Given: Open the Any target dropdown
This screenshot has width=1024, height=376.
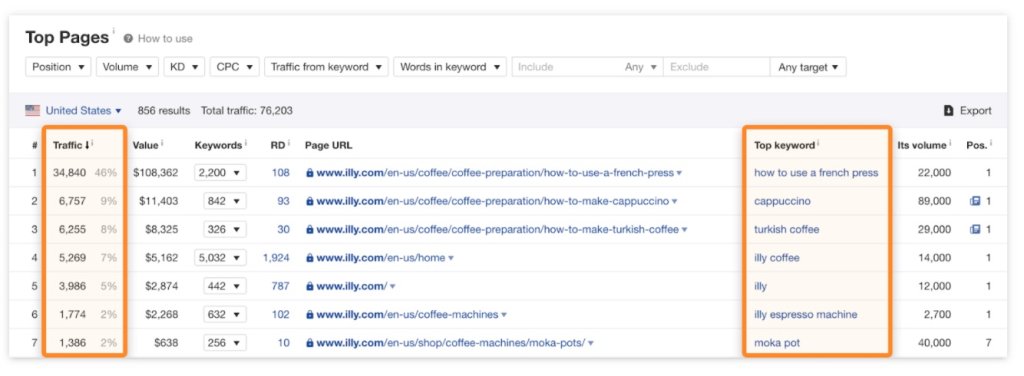Looking at the screenshot, I should tap(808, 67).
